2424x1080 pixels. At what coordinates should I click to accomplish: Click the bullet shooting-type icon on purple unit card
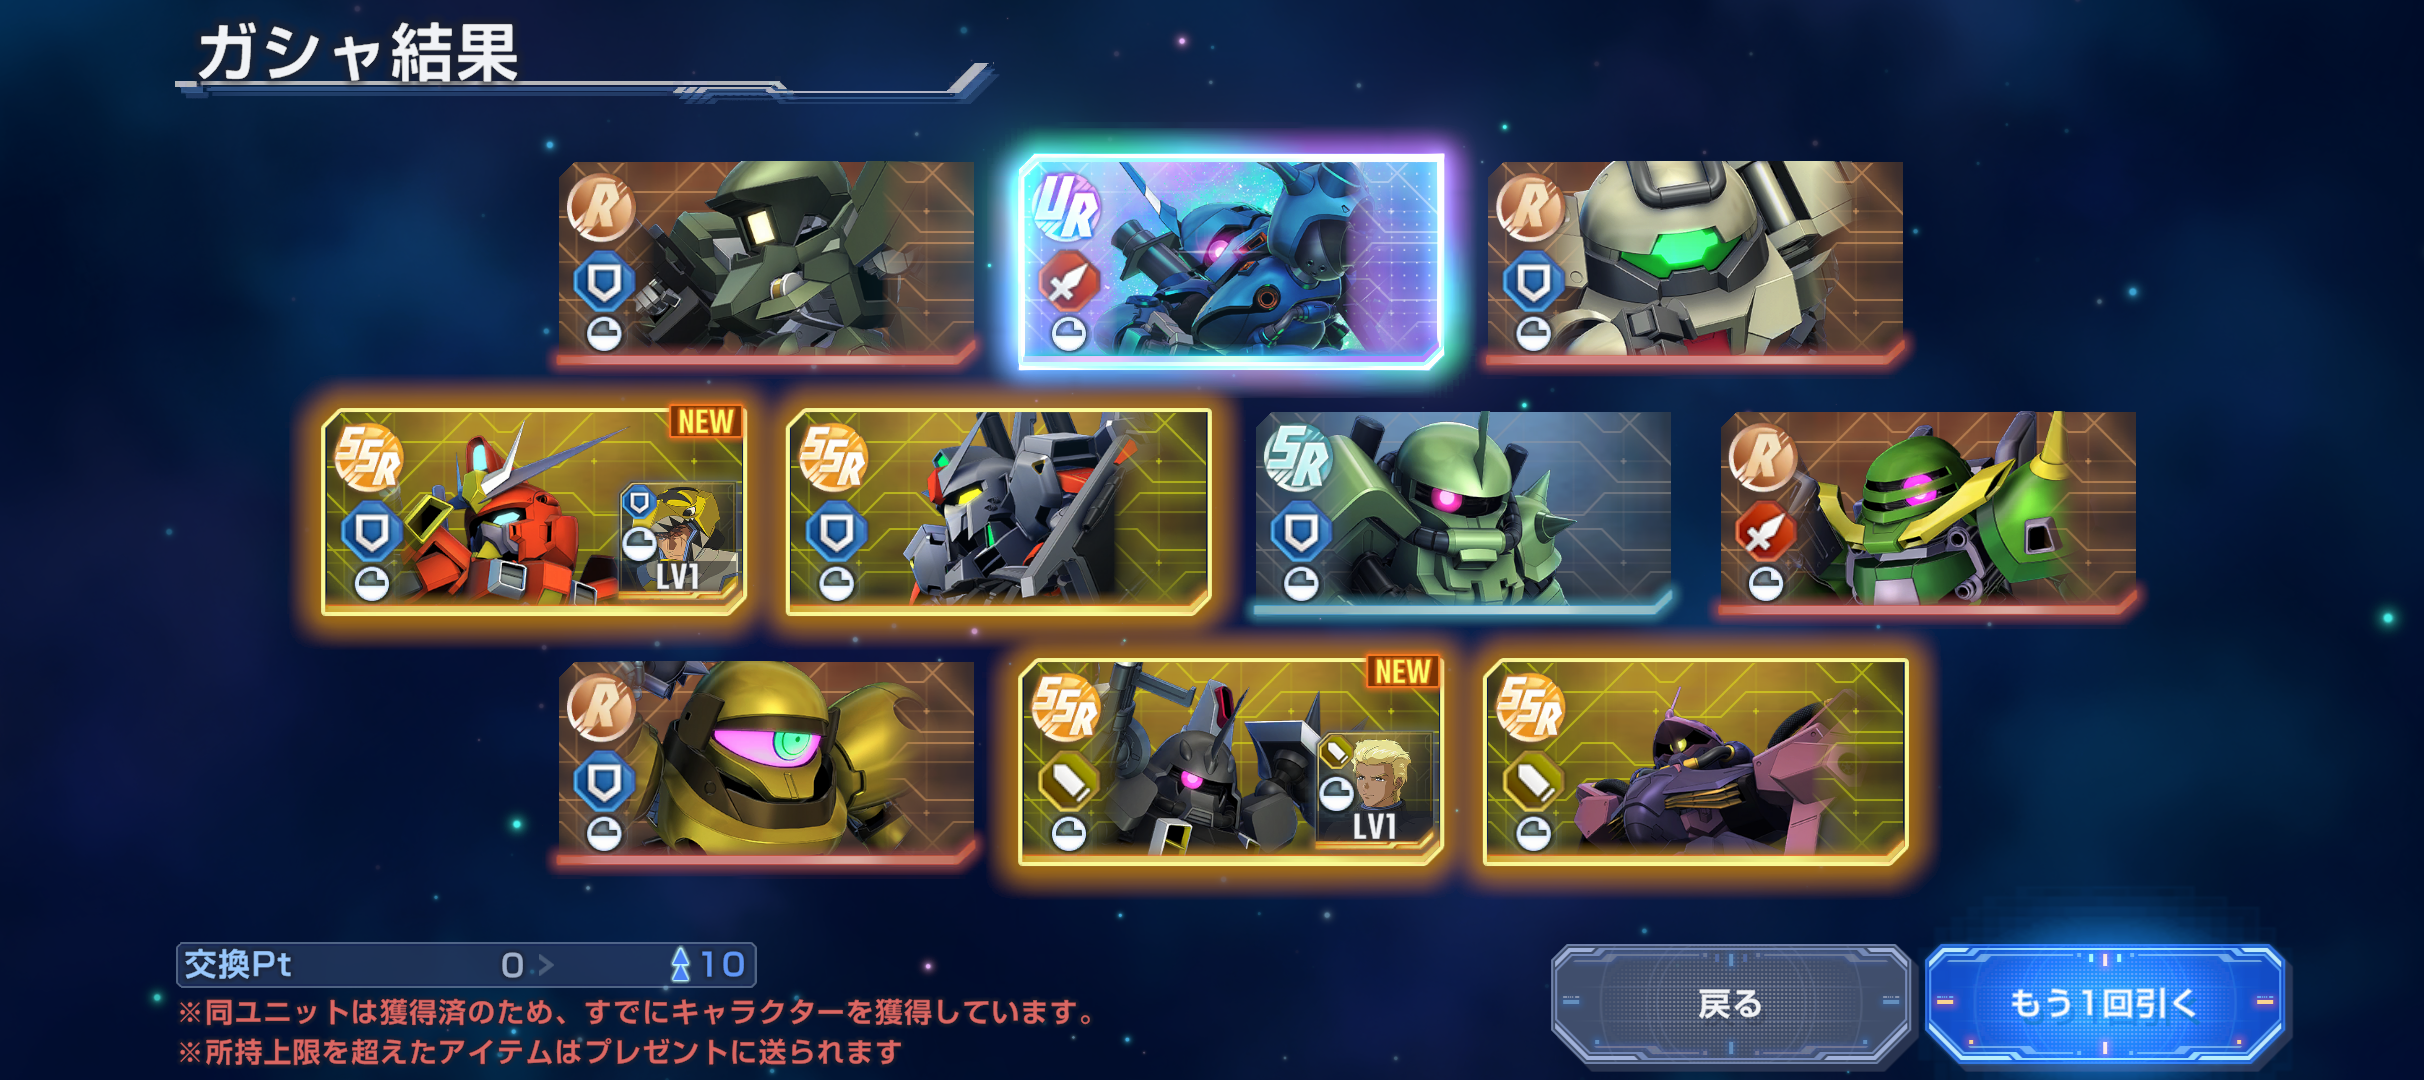coord(1533,782)
